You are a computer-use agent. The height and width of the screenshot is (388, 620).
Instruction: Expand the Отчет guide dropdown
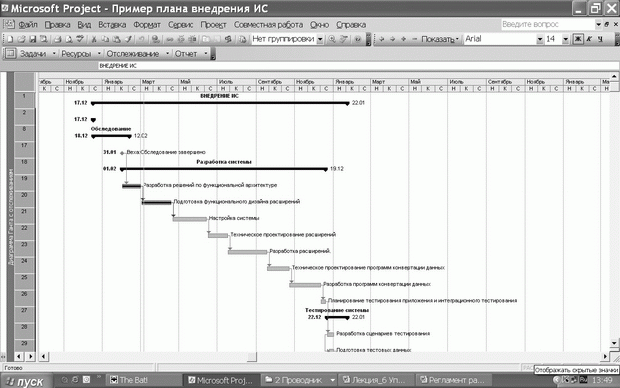click(206, 53)
